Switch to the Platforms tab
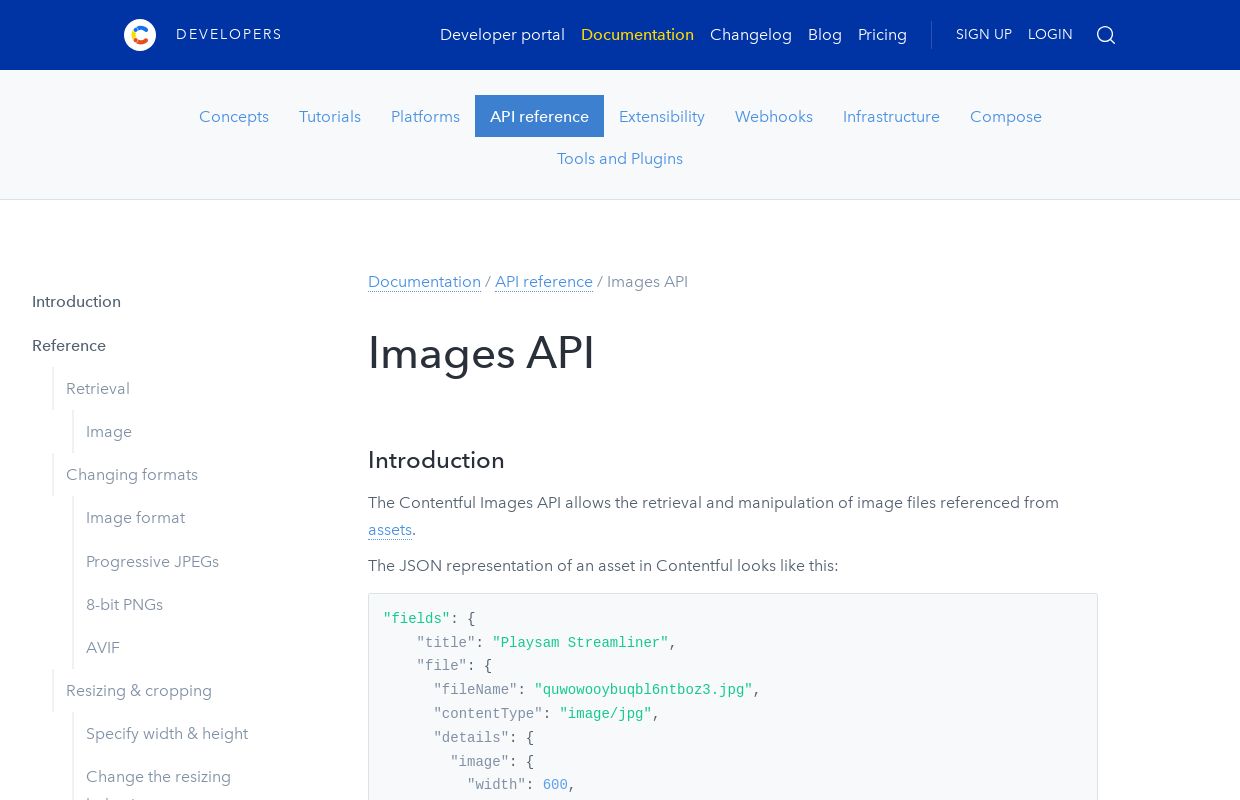1240x800 pixels. point(425,116)
